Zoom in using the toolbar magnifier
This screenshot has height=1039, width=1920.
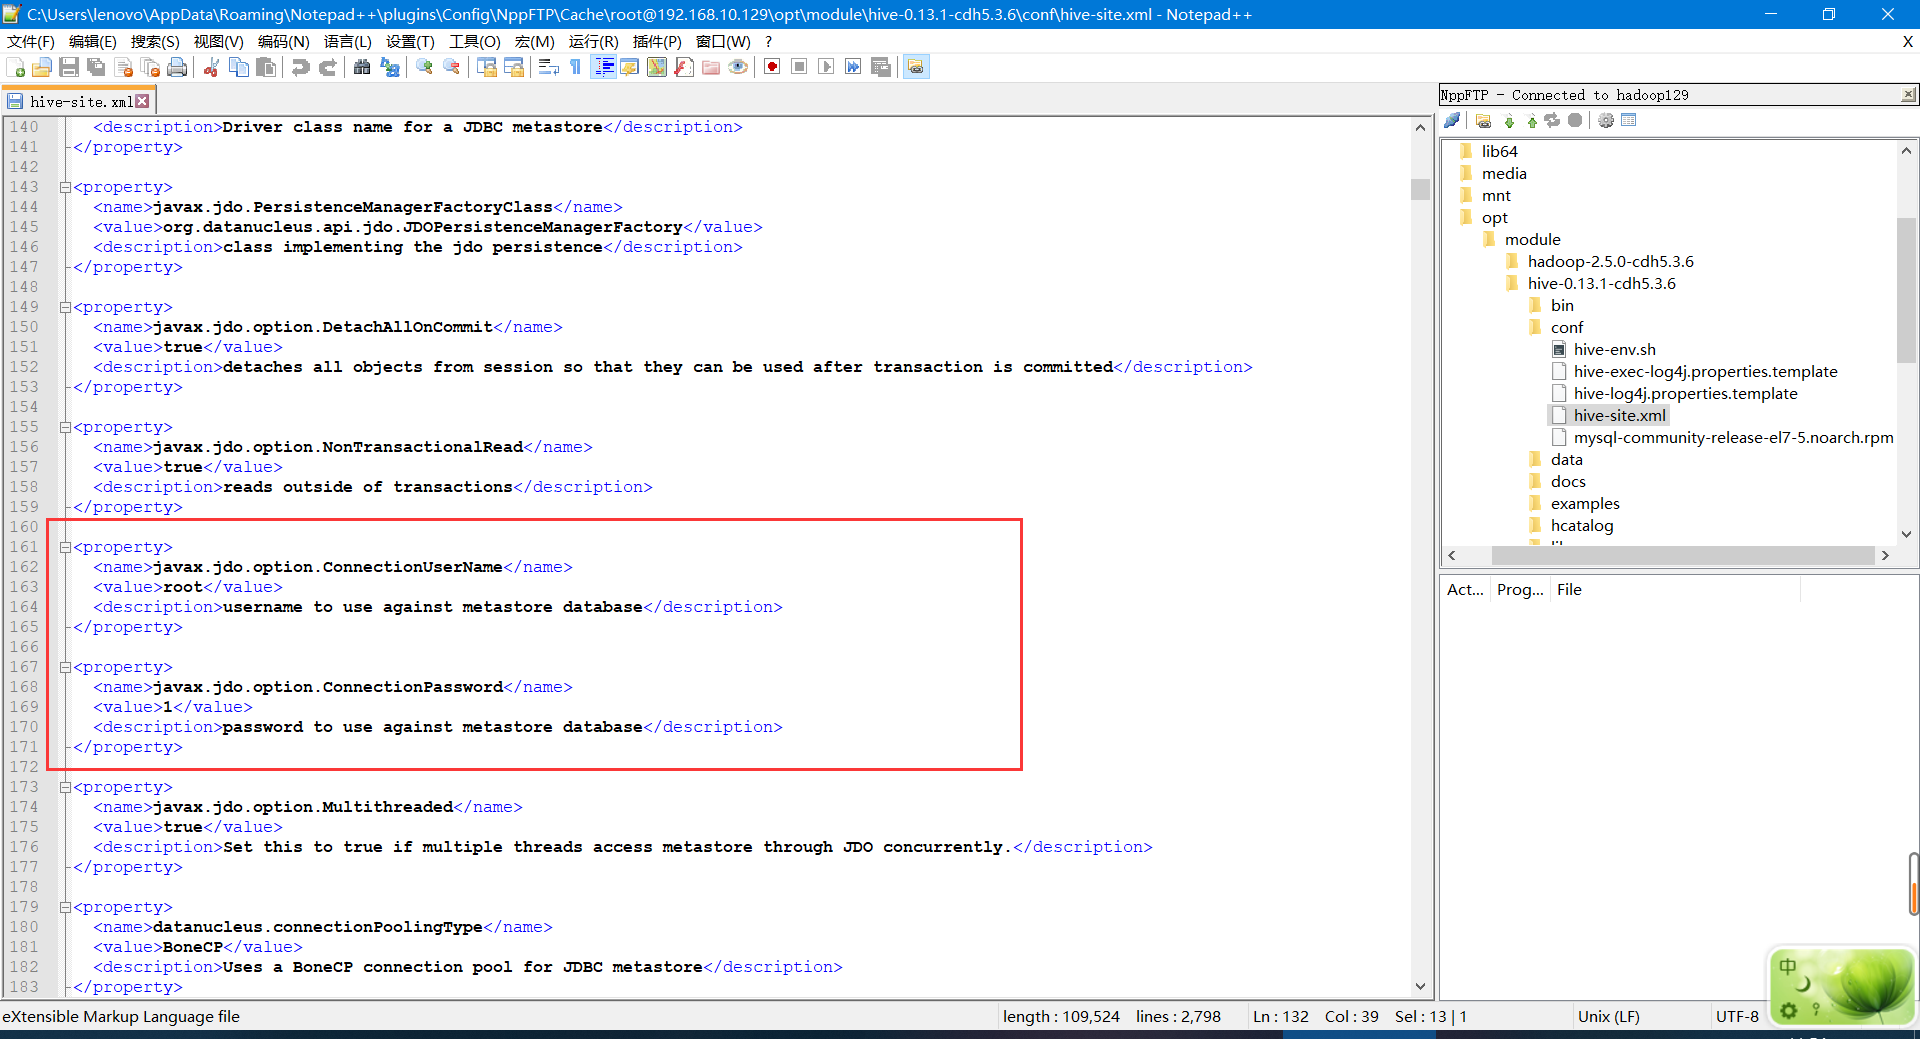pyautogui.click(x=425, y=67)
